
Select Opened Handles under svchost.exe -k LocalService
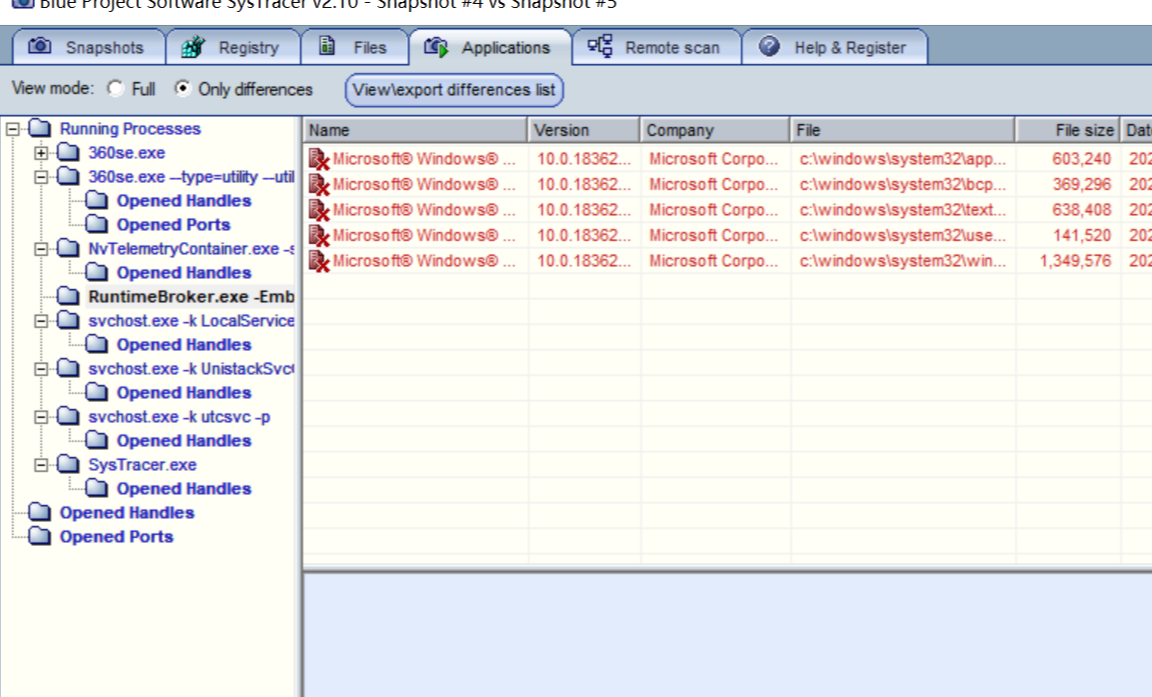(x=184, y=344)
